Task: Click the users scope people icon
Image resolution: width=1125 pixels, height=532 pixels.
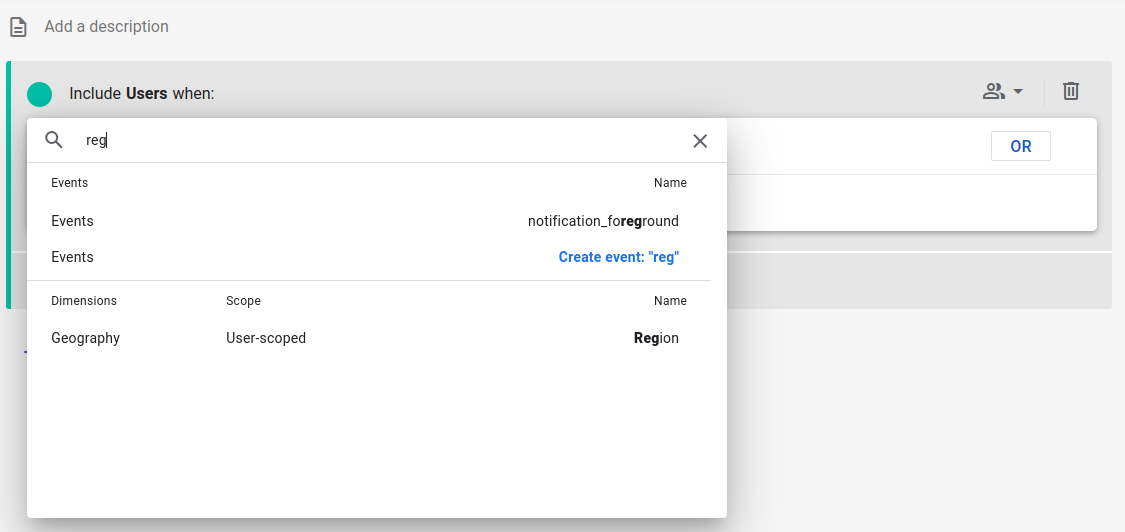Action: pos(993,92)
